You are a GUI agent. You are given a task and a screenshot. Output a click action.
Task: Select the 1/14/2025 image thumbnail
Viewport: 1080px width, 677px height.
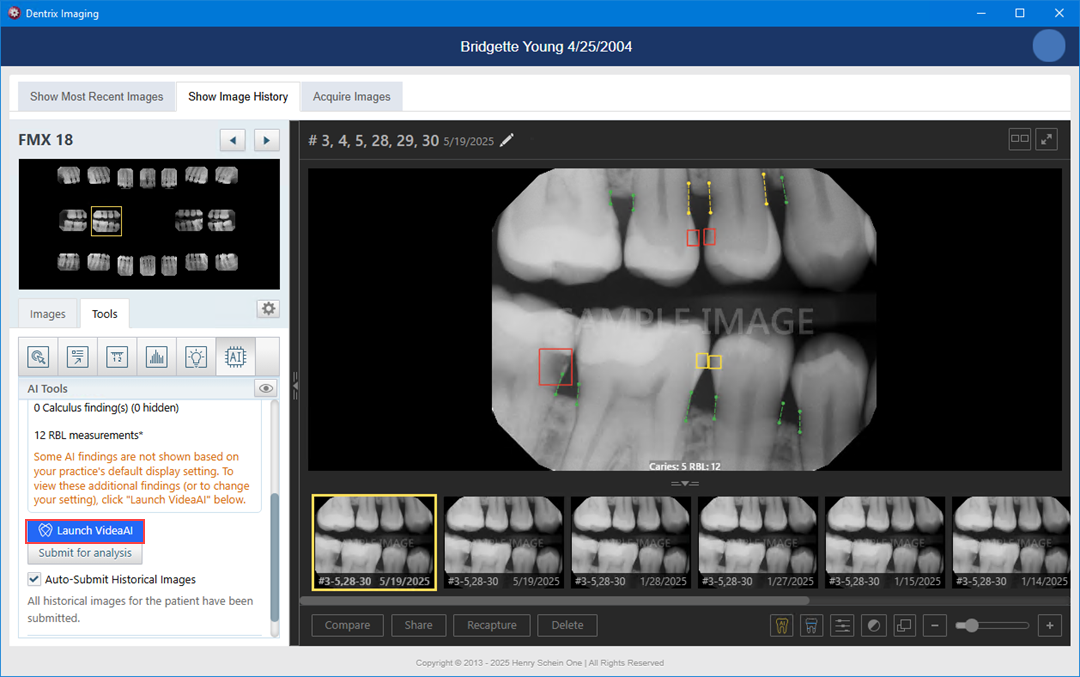(1011, 543)
